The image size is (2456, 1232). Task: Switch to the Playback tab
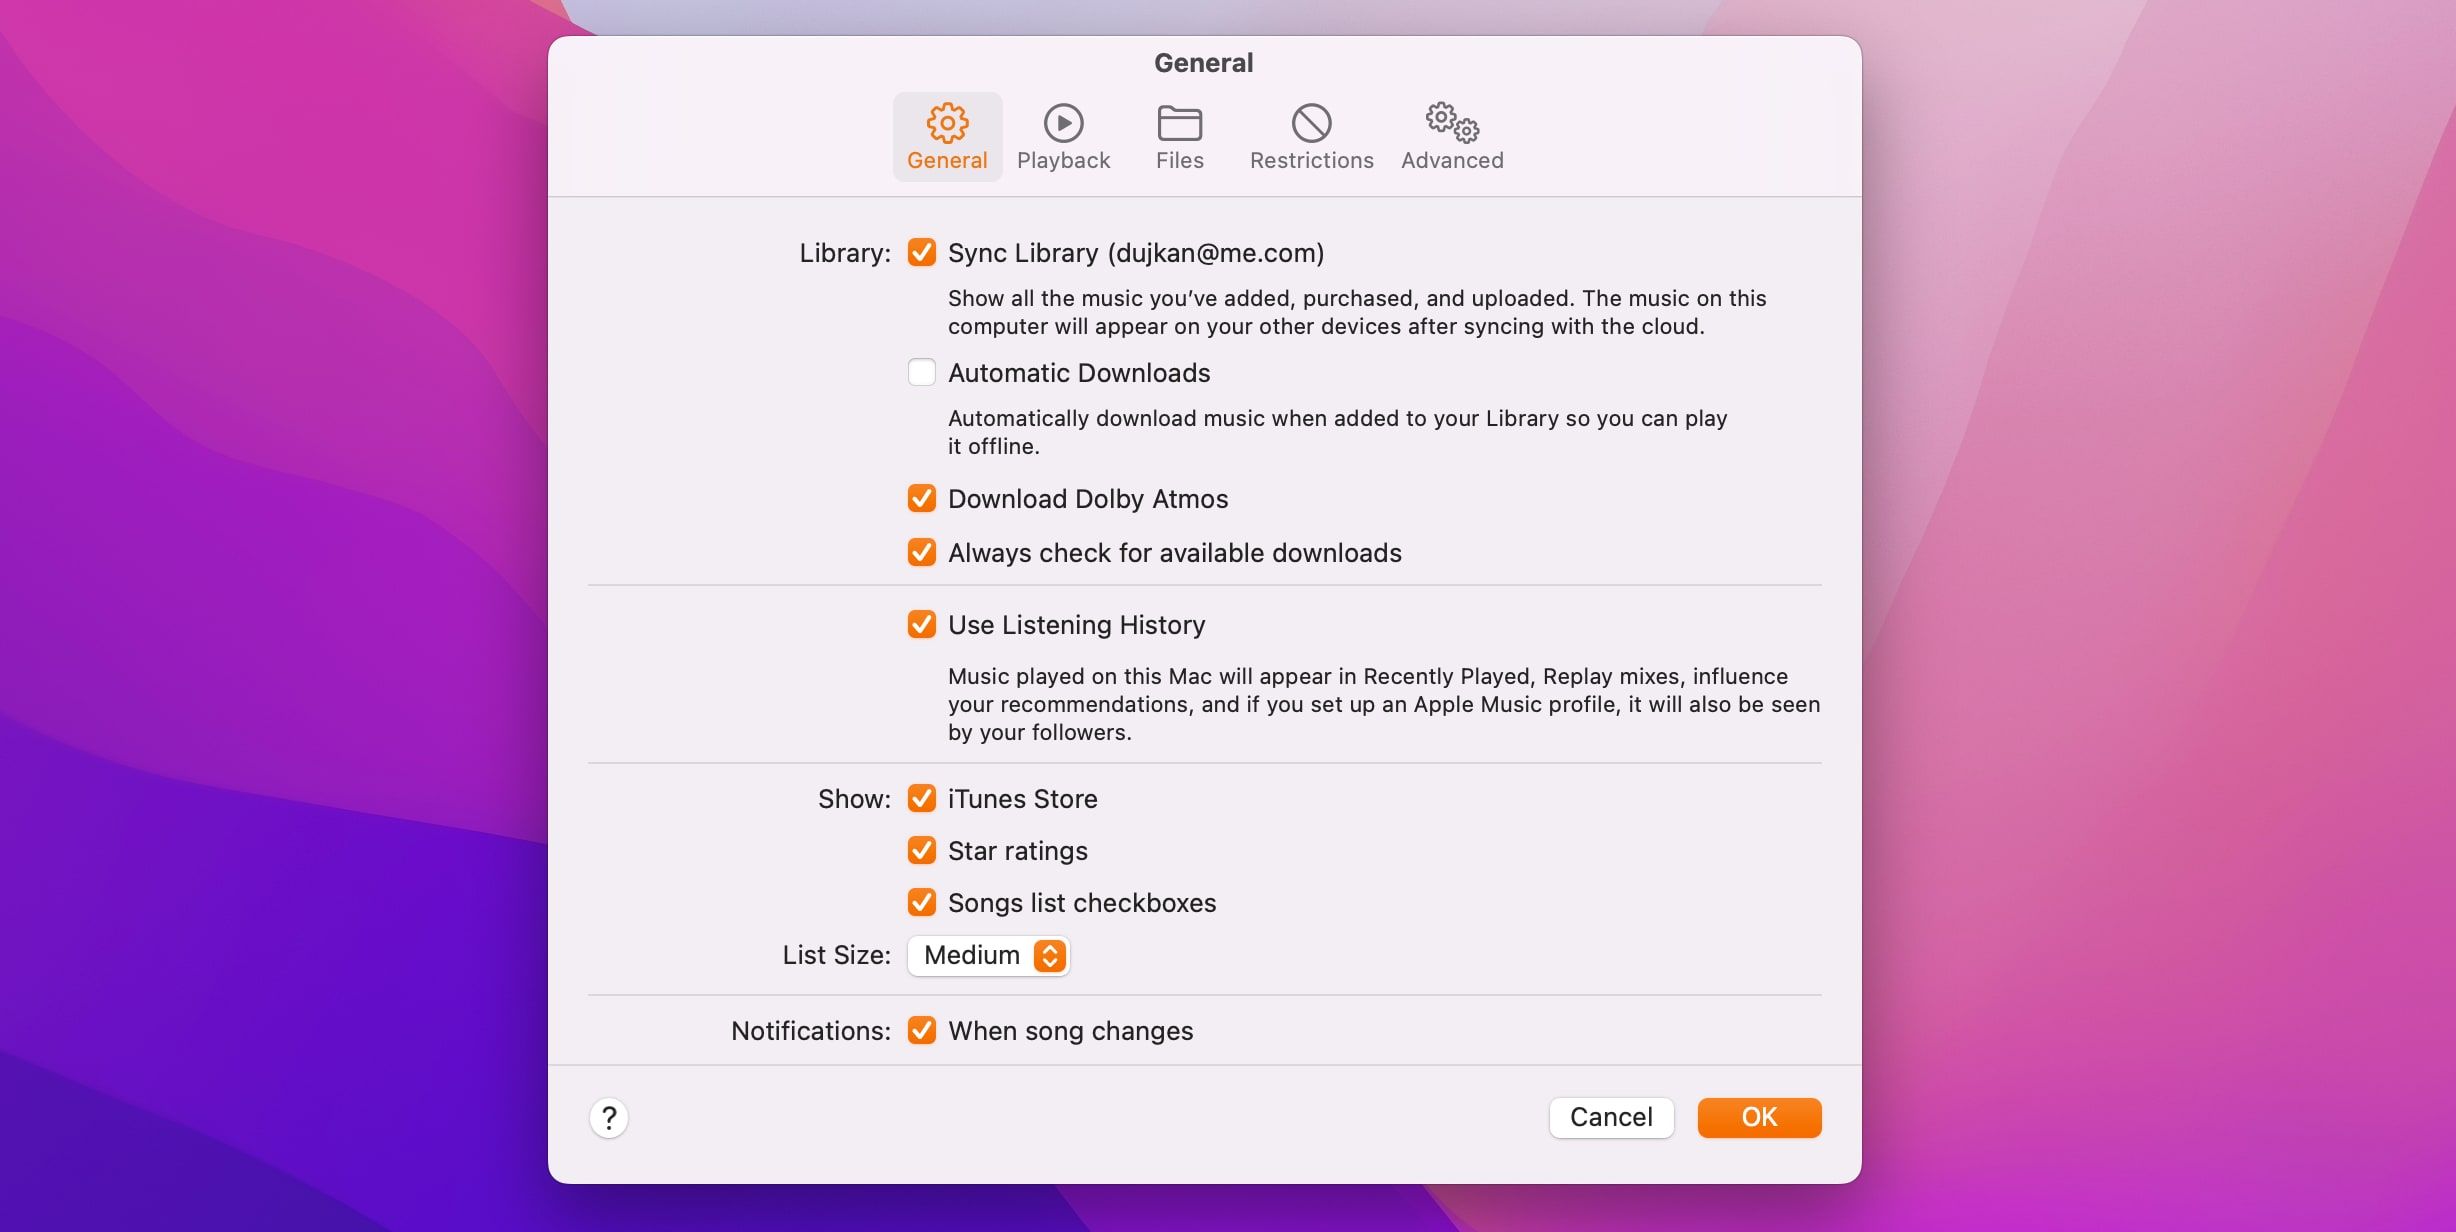click(x=1063, y=137)
